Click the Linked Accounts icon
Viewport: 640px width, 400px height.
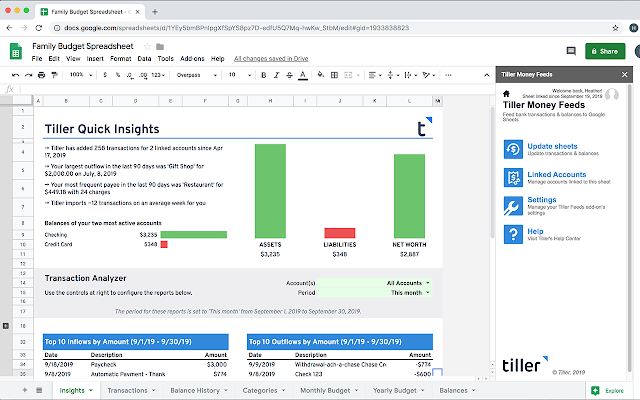513,178
